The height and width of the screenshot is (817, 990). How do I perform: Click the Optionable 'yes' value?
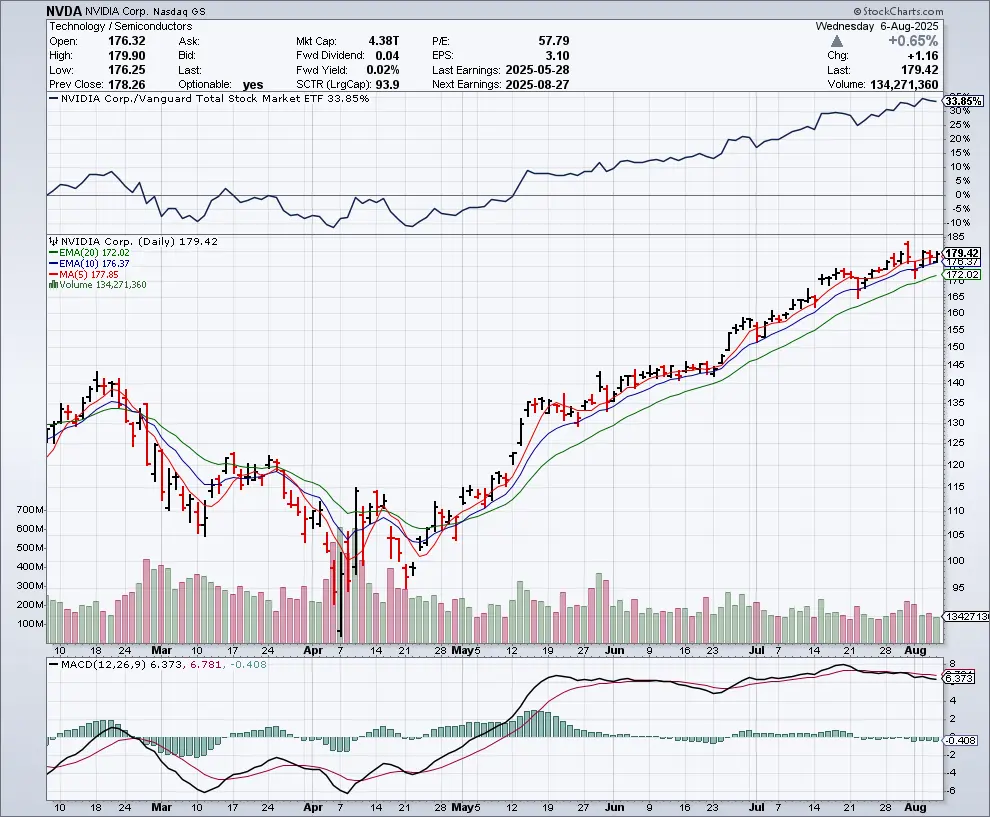click(x=253, y=85)
